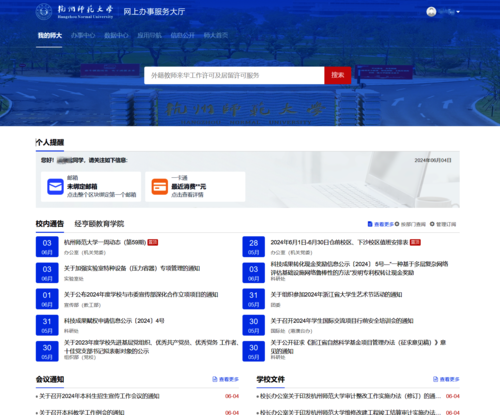500x415 pixels.
Task: Click red 置顶 tag on 一周动态 notice
Action: 153,242
